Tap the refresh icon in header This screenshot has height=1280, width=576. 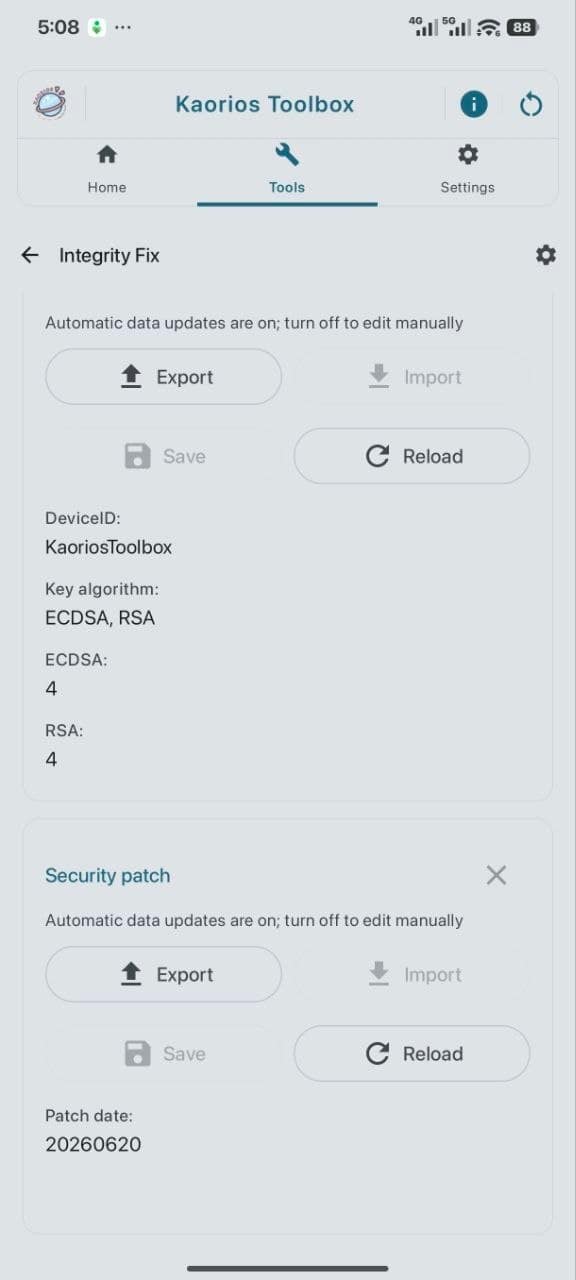pyautogui.click(x=531, y=104)
